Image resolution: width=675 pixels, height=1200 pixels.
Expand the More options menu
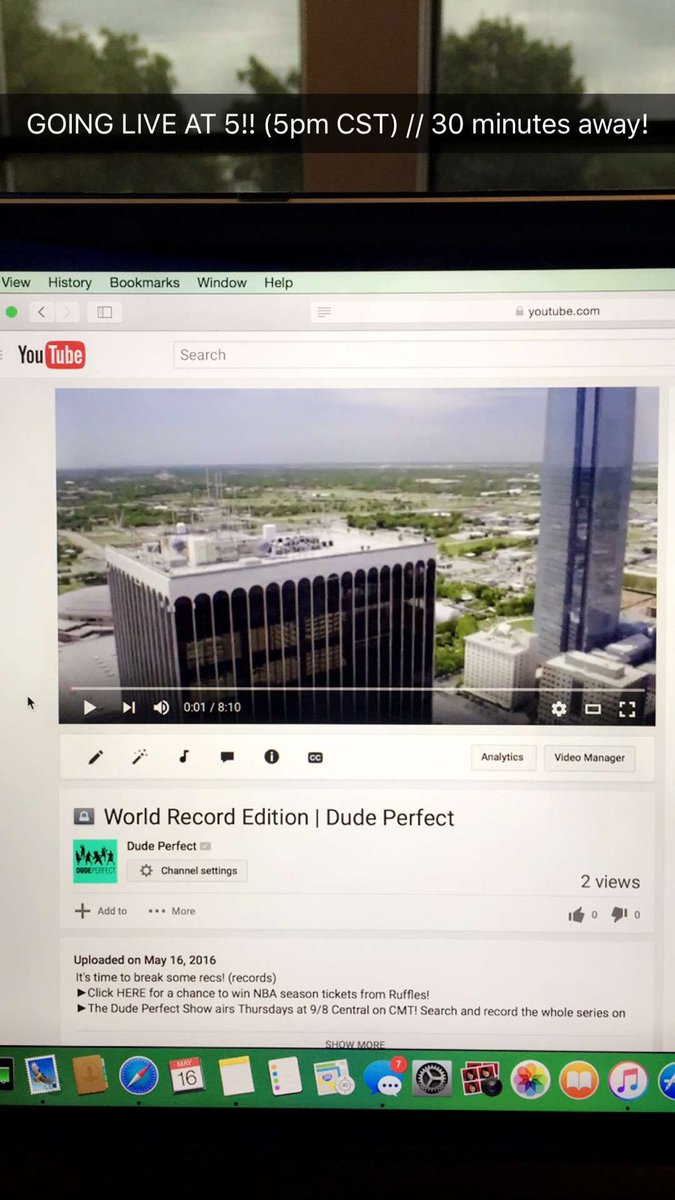172,911
